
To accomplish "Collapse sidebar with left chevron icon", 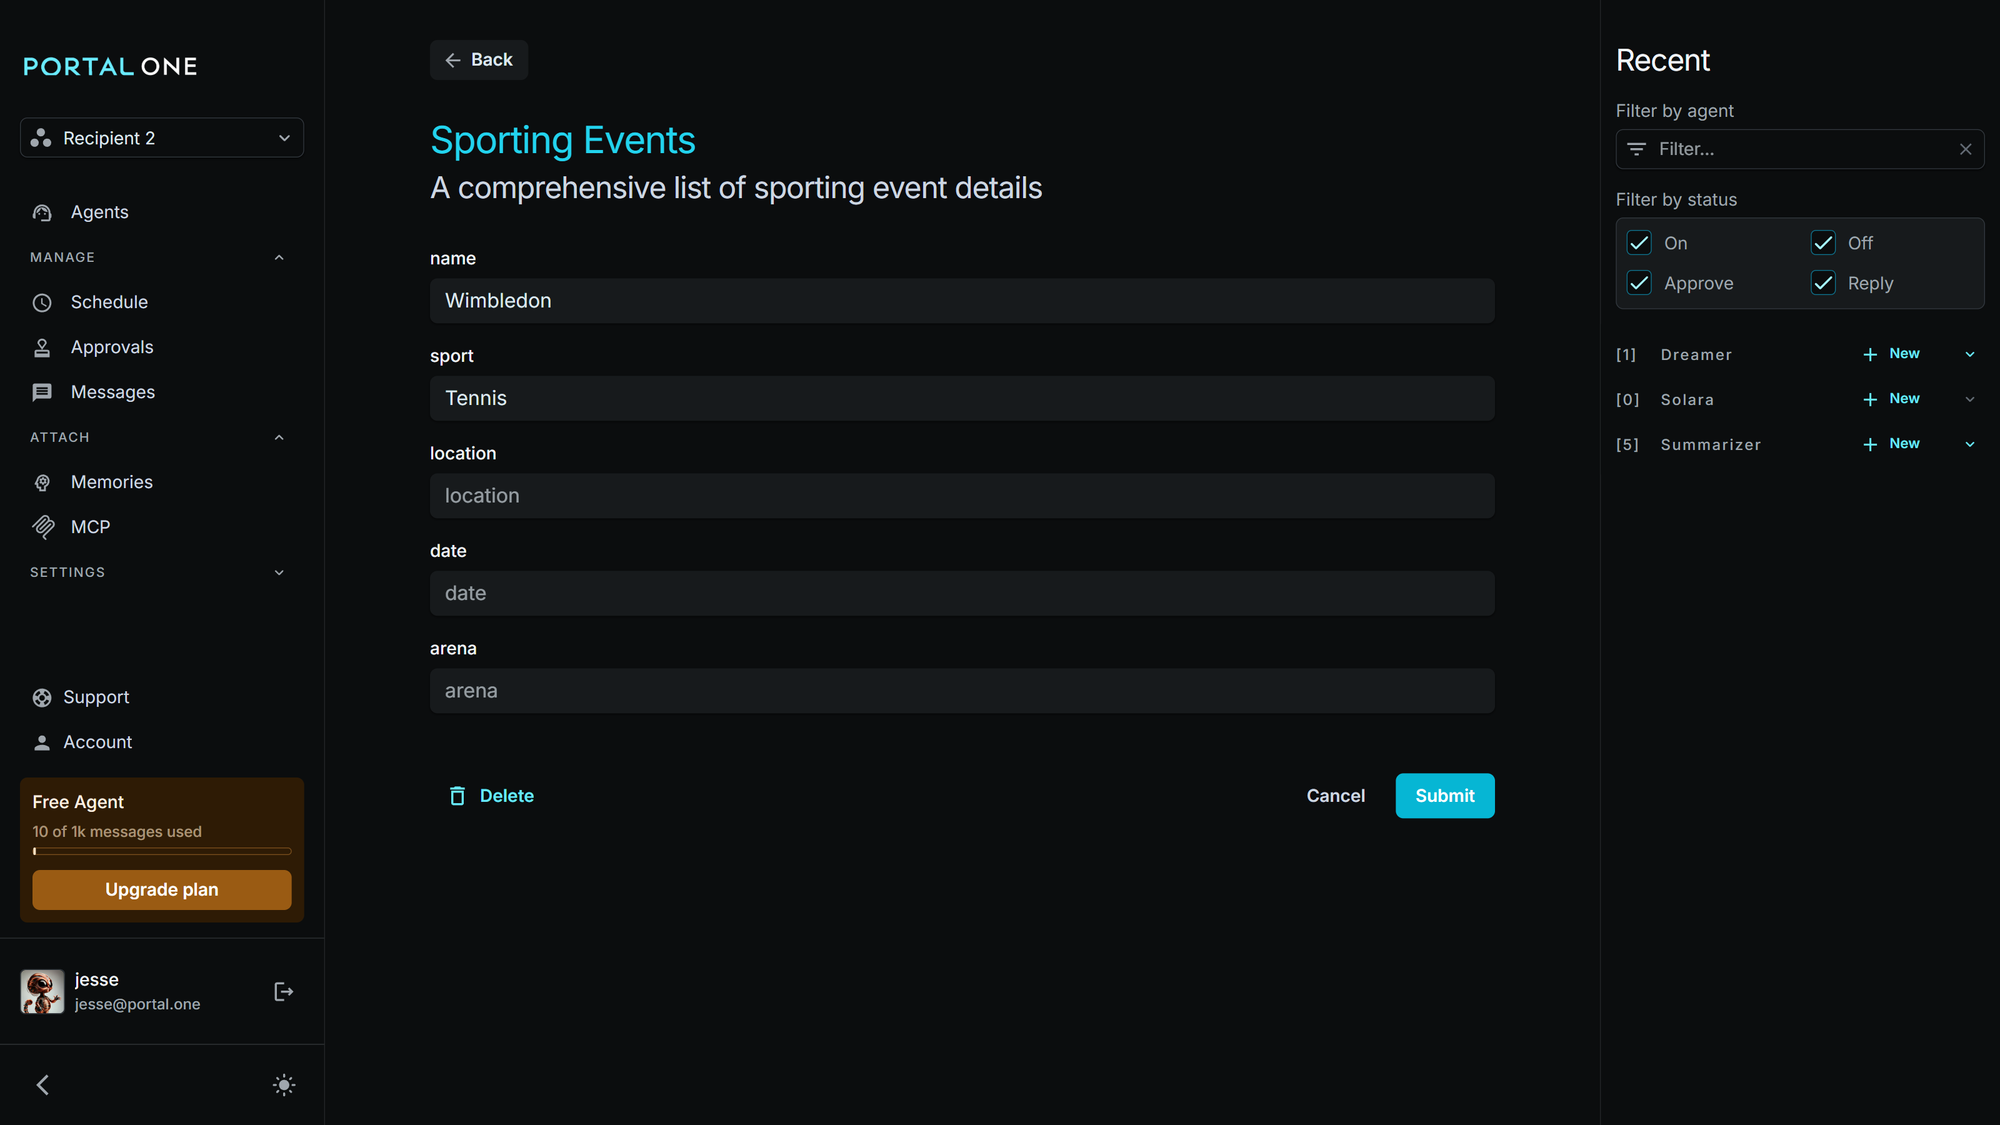I will tap(42, 1085).
